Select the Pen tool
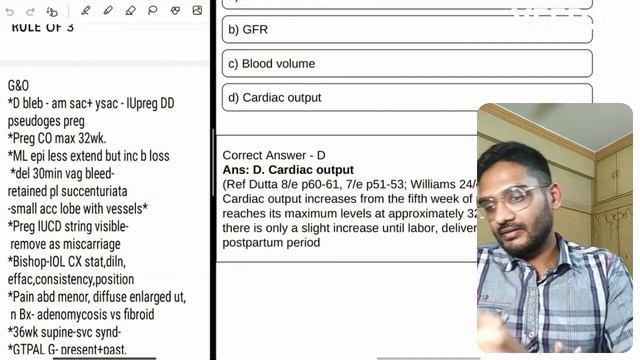This screenshot has width=640, height=360. click(85, 11)
